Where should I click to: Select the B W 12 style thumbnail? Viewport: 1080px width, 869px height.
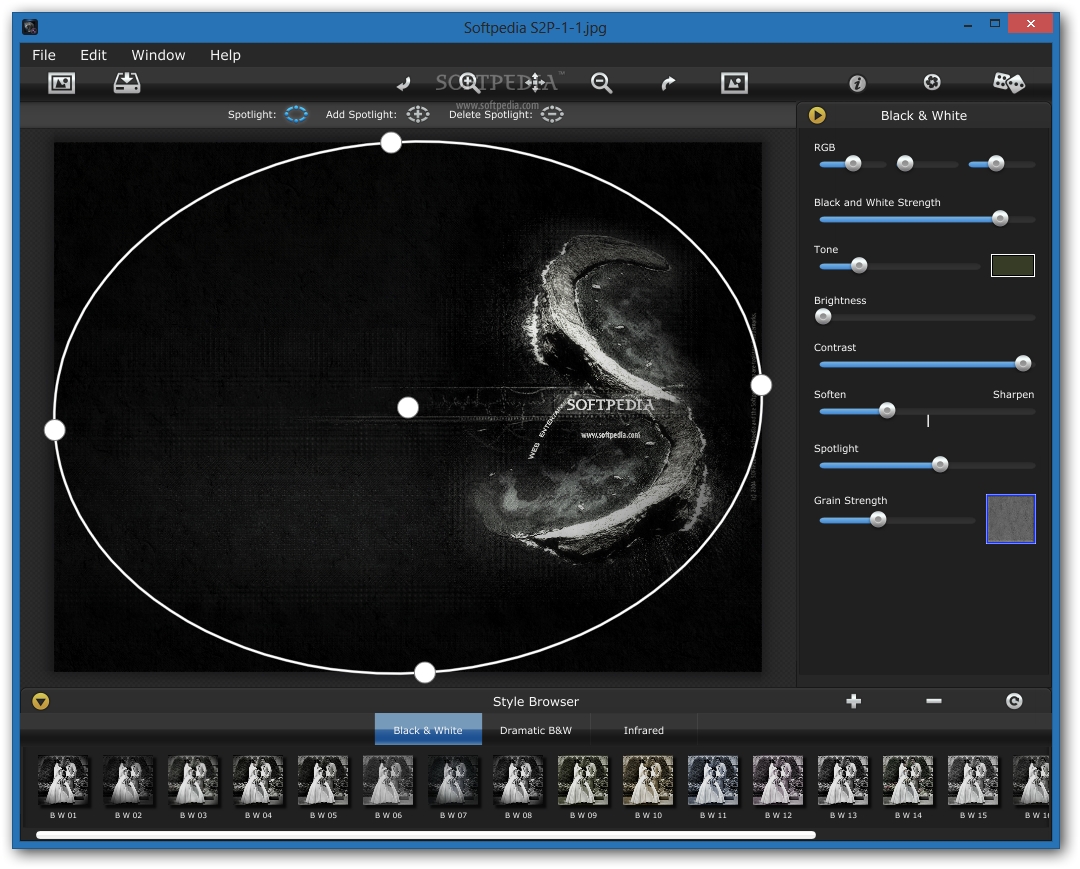click(778, 780)
